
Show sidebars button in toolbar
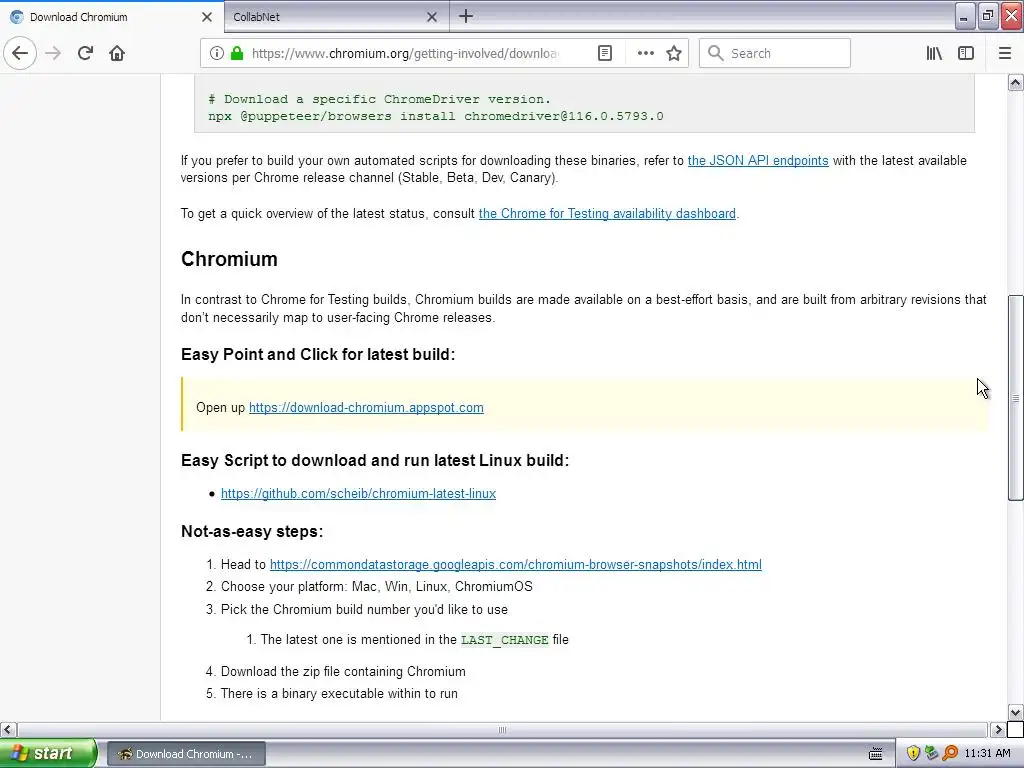coord(966,53)
